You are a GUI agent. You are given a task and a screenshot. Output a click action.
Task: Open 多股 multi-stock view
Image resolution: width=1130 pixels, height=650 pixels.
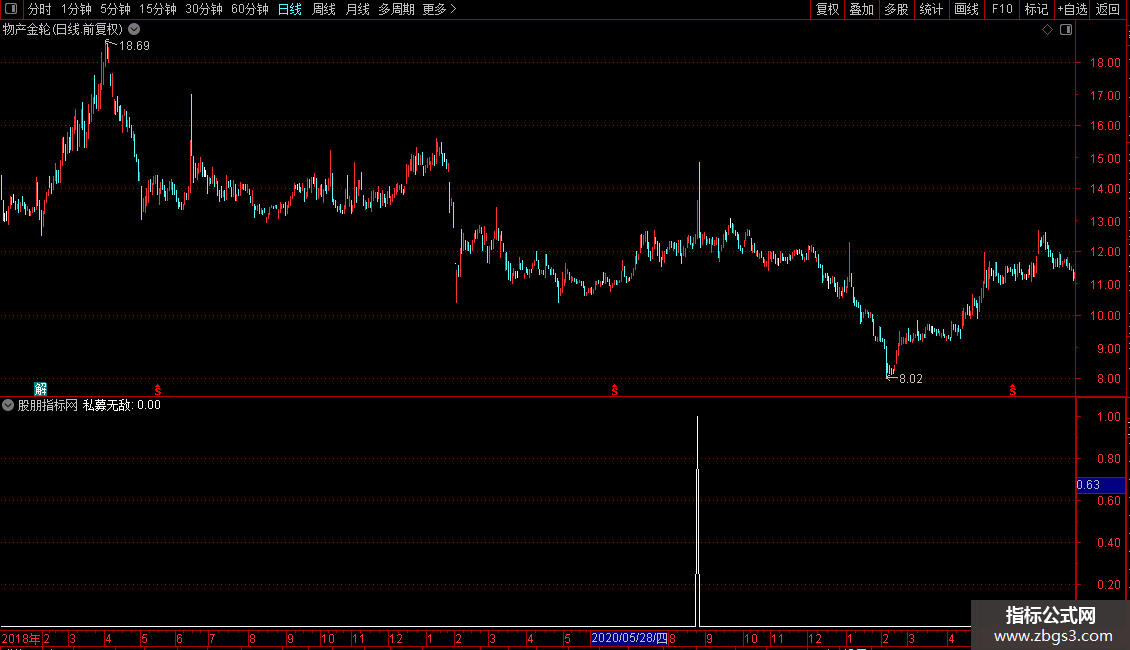click(x=896, y=9)
